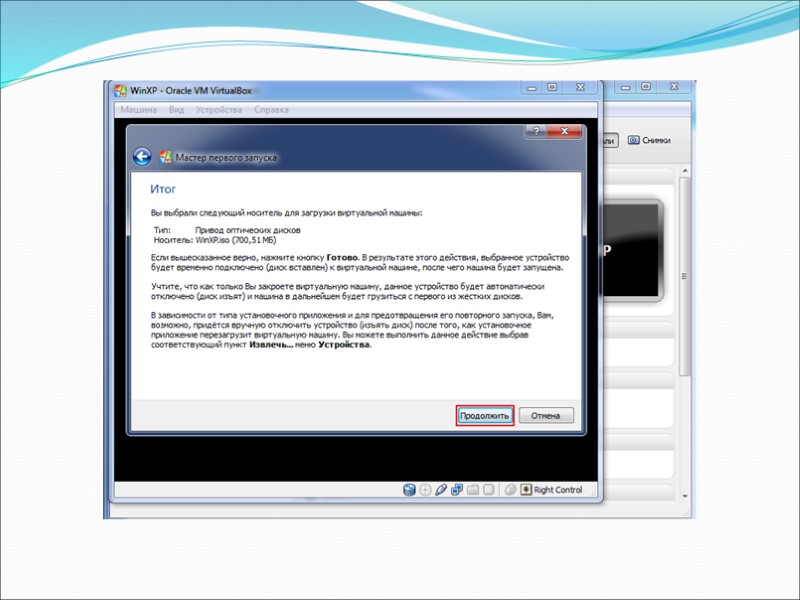
Task: Close the WinXP VirtualBox window
Action: coord(580,87)
